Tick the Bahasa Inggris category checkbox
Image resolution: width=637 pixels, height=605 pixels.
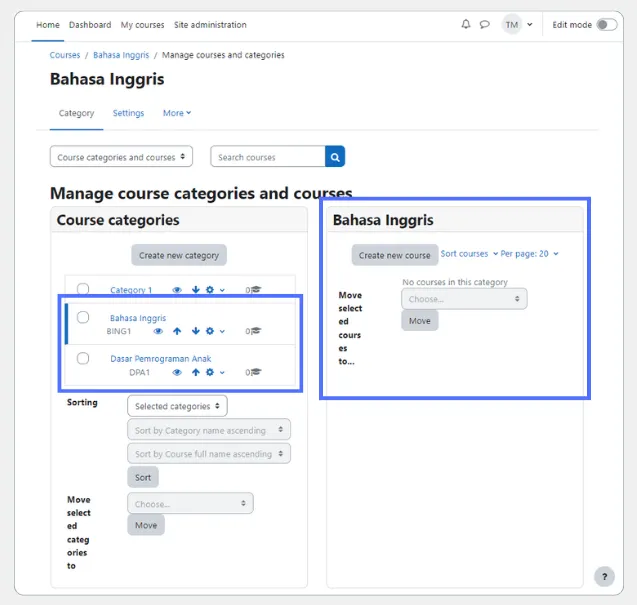click(83, 317)
